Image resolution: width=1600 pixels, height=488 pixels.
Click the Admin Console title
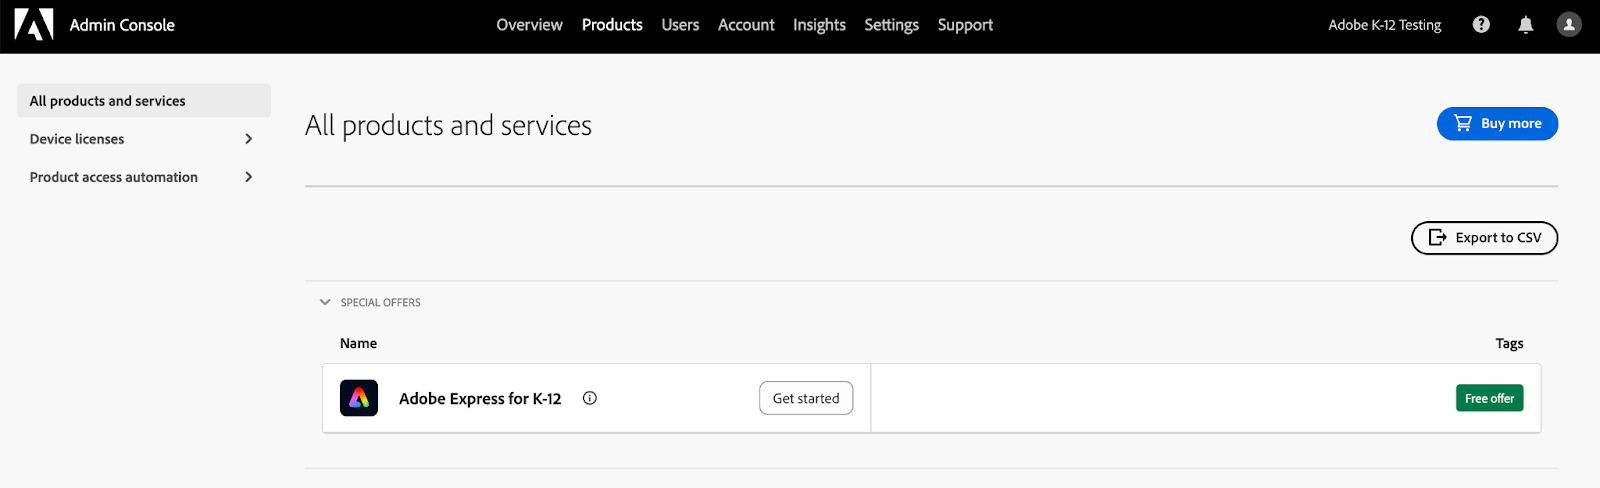[122, 25]
